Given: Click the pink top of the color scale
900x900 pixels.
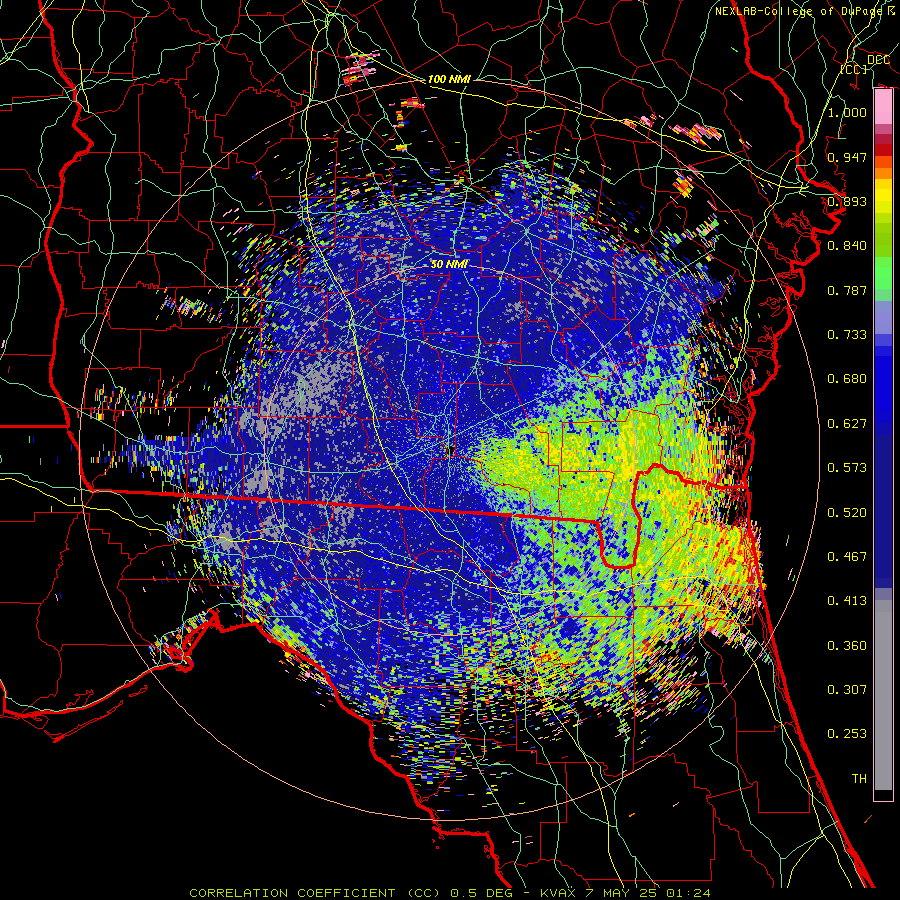Looking at the screenshot, I should [883, 107].
